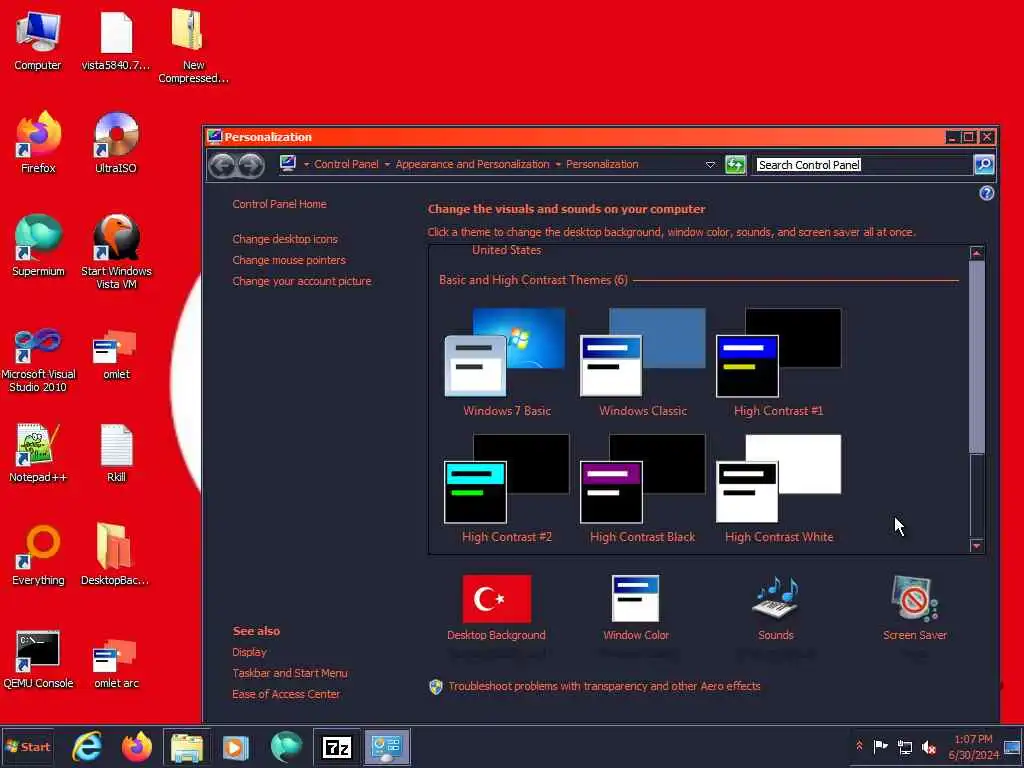Viewport: 1024px width, 768px height.
Task: Click the muted volume tray icon
Action: 929,747
